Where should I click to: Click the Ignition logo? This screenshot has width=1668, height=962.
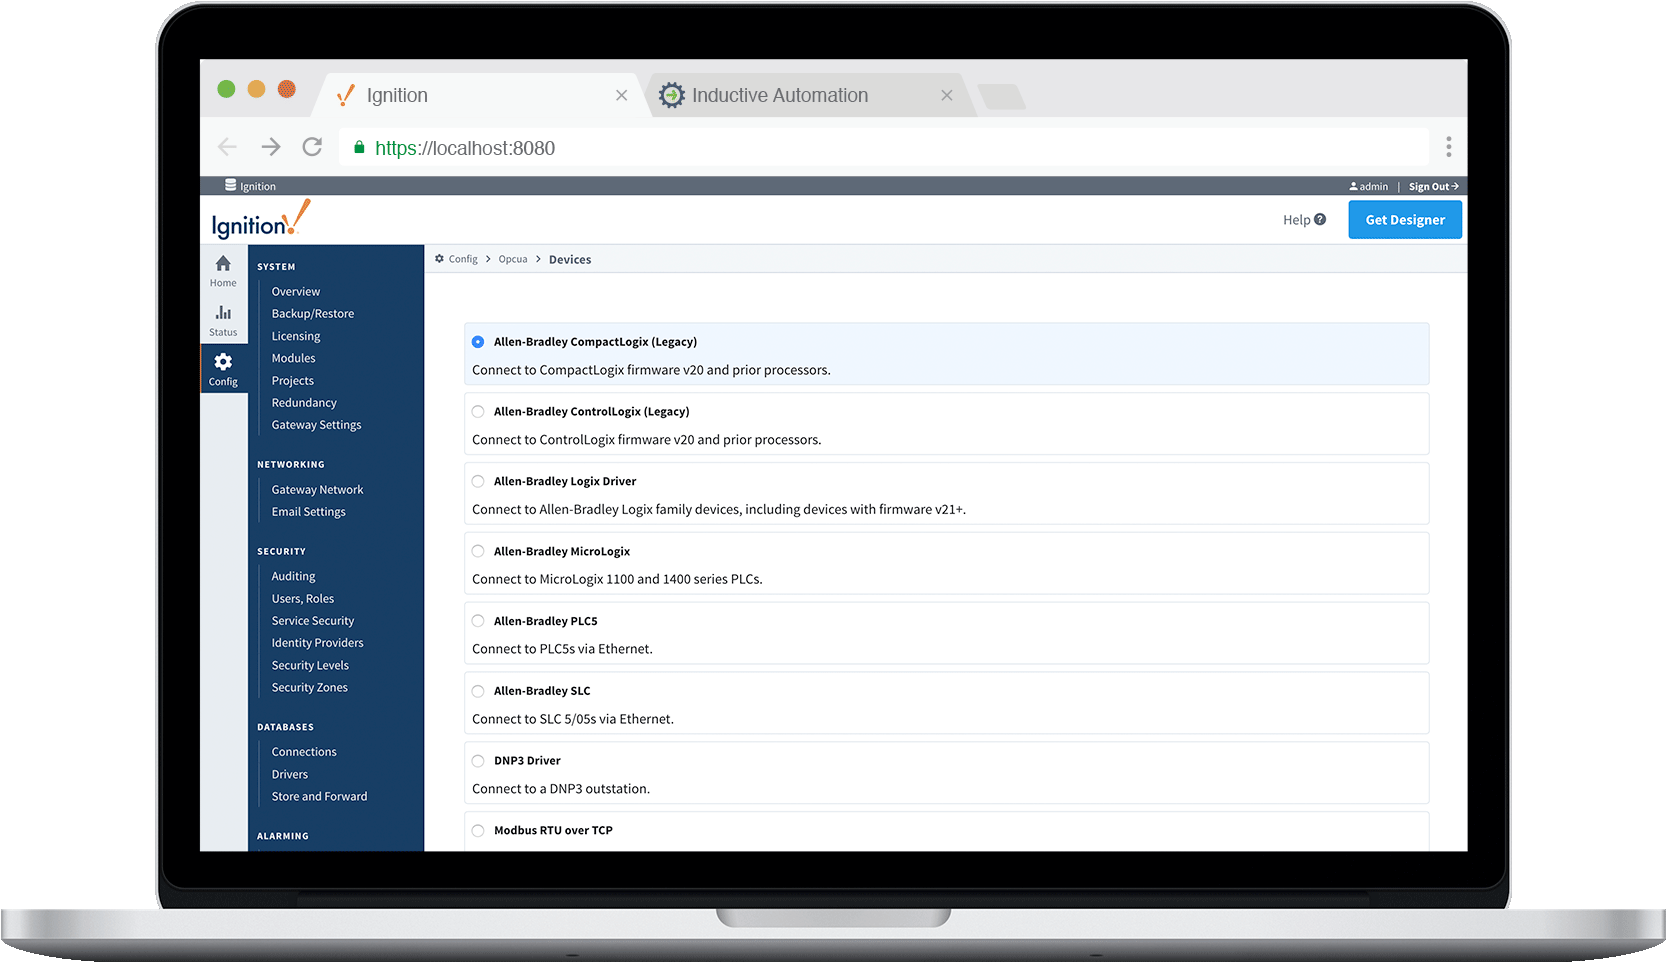(260, 220)
